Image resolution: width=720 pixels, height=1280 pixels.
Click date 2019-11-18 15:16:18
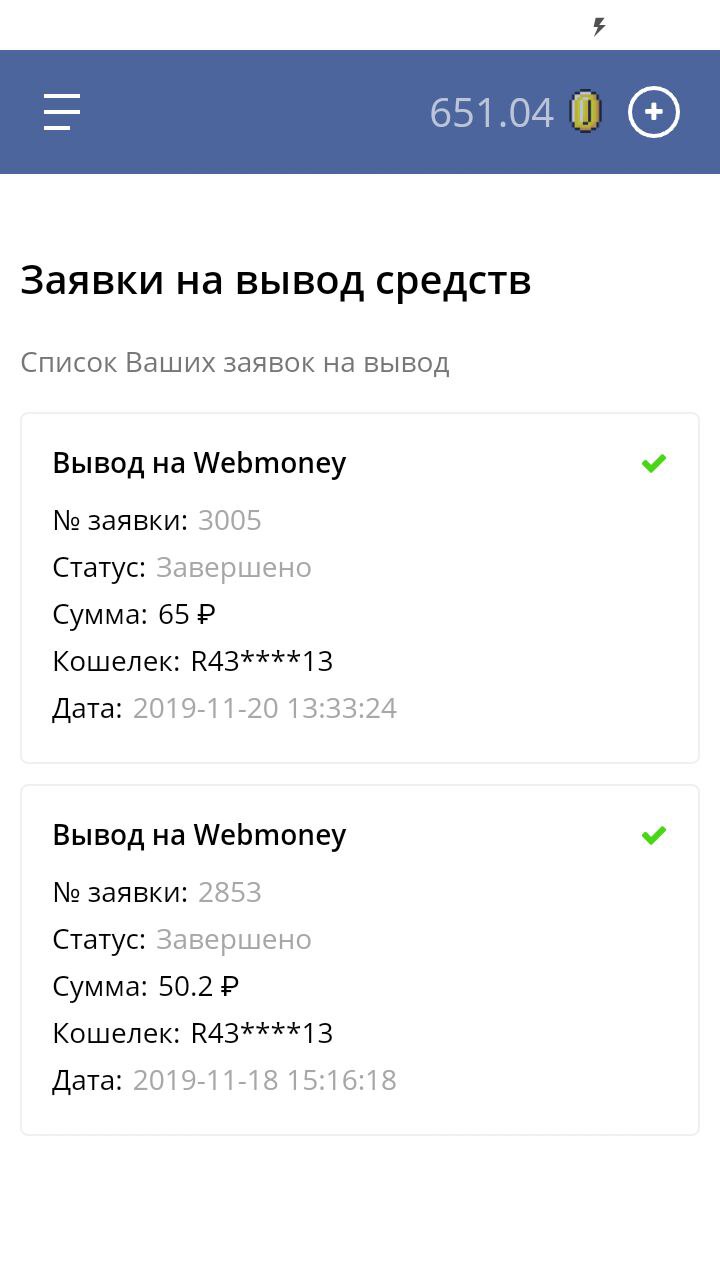264,1080
